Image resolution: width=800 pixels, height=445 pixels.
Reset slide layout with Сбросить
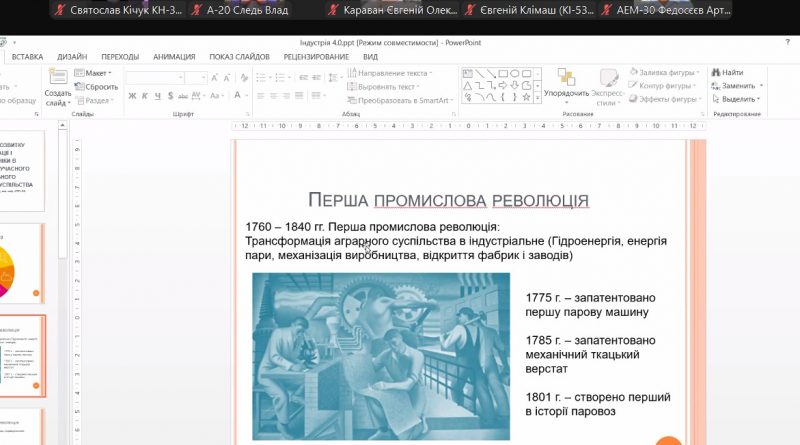96,87
